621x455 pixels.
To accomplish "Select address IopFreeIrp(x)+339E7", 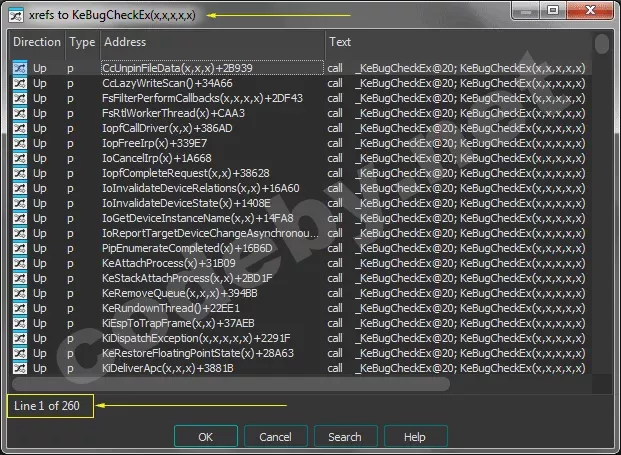I will click(154, 143).
